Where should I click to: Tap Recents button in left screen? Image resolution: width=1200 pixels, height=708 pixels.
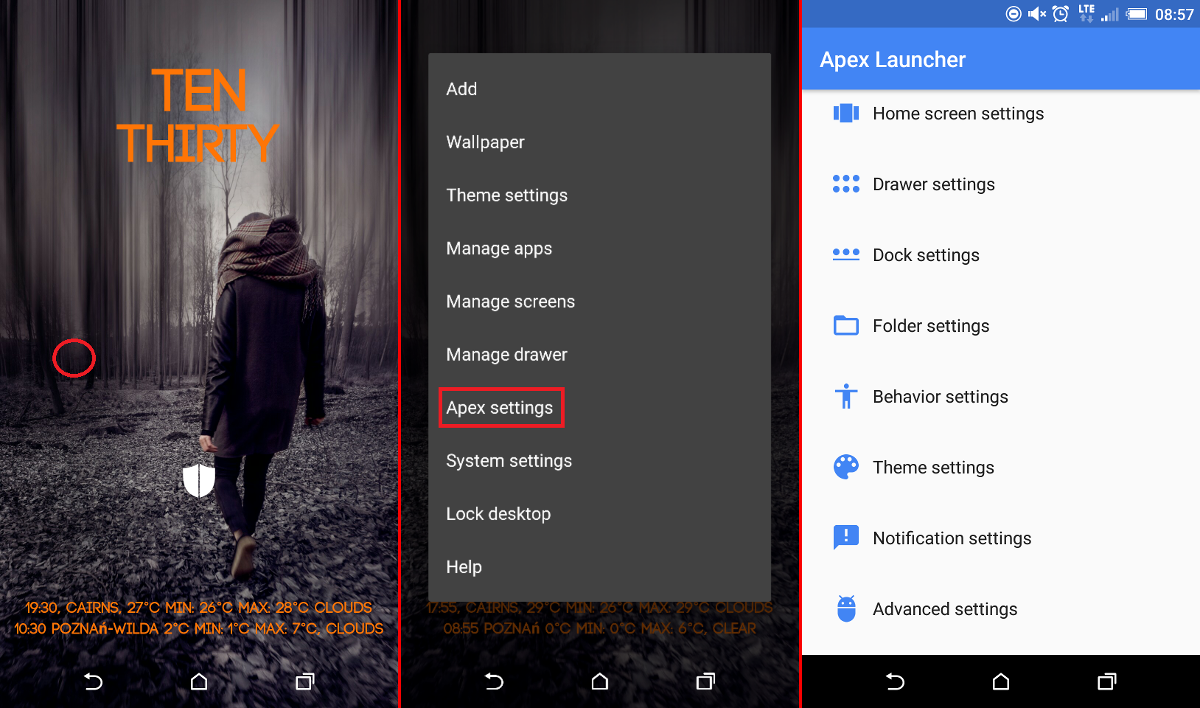coord(305,682)
